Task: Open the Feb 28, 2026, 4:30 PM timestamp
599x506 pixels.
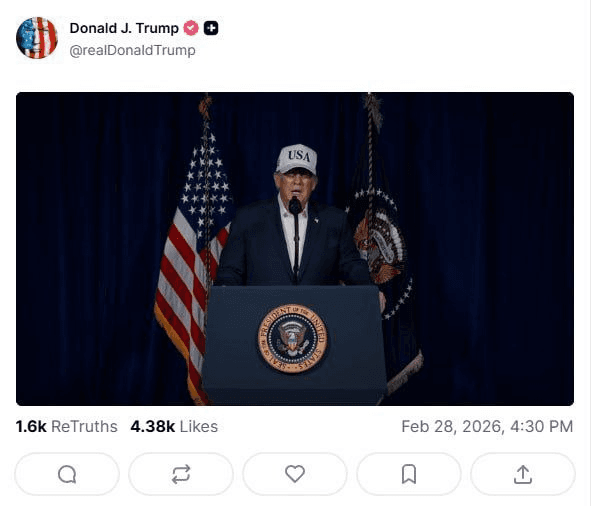Action: tap(487, 427)
